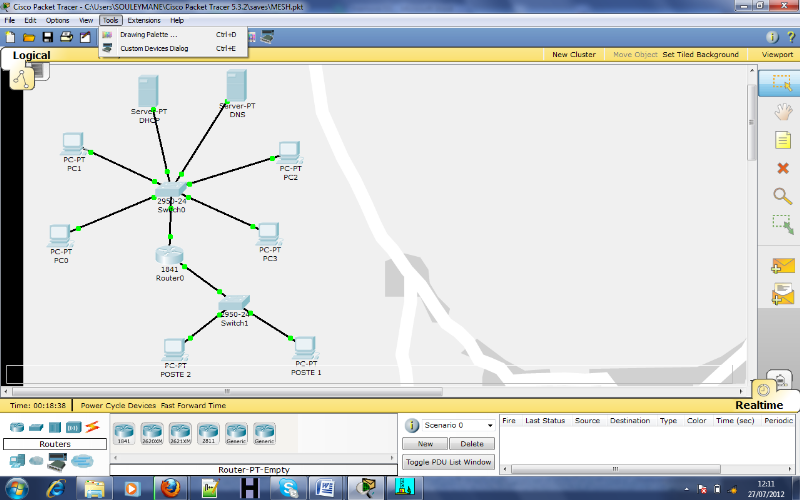Select the red X Delete tool

click(783, 168)
